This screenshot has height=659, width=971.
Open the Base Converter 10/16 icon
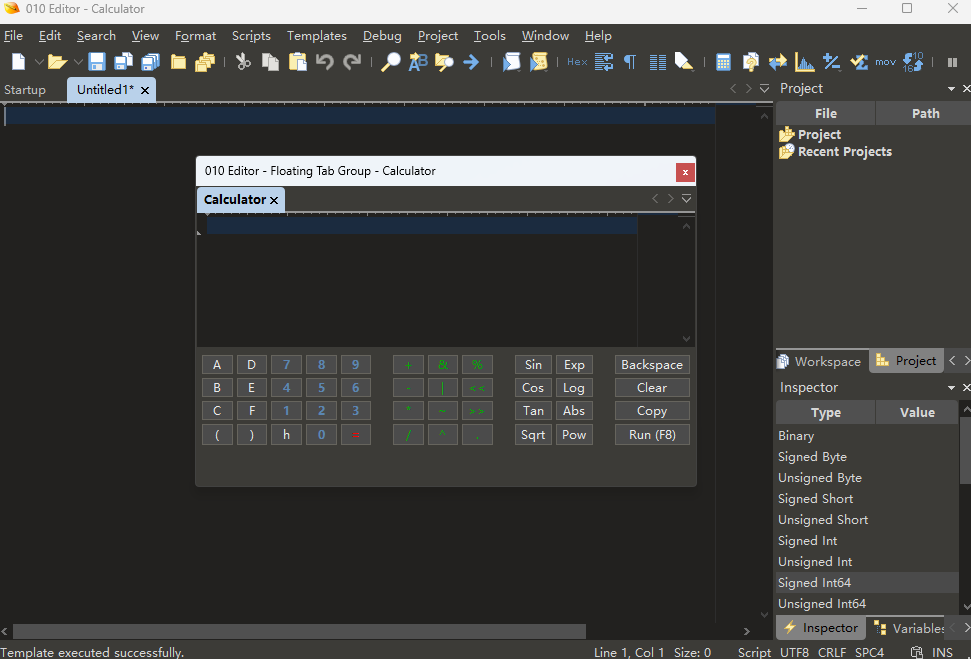click(913, 61)
